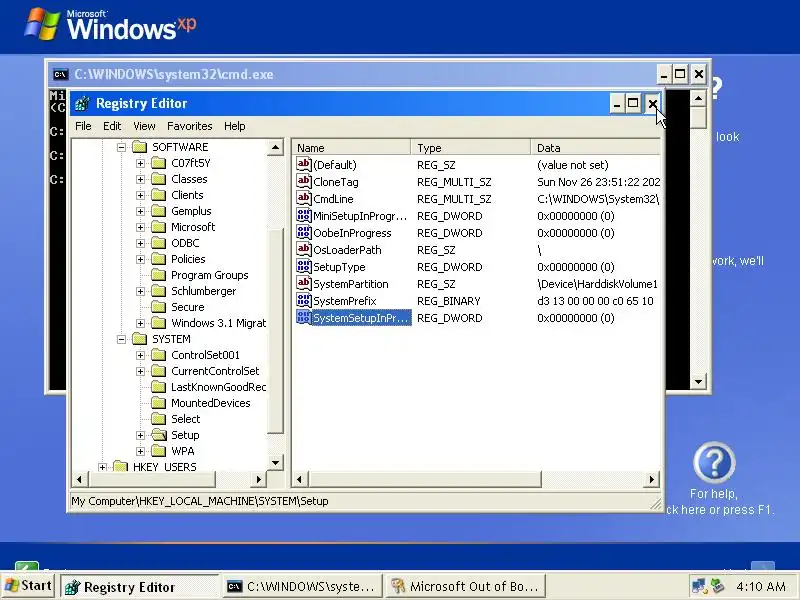Expand the Gemplus key
The width and height of the screenshot is (800, 600).
[140, 211]
